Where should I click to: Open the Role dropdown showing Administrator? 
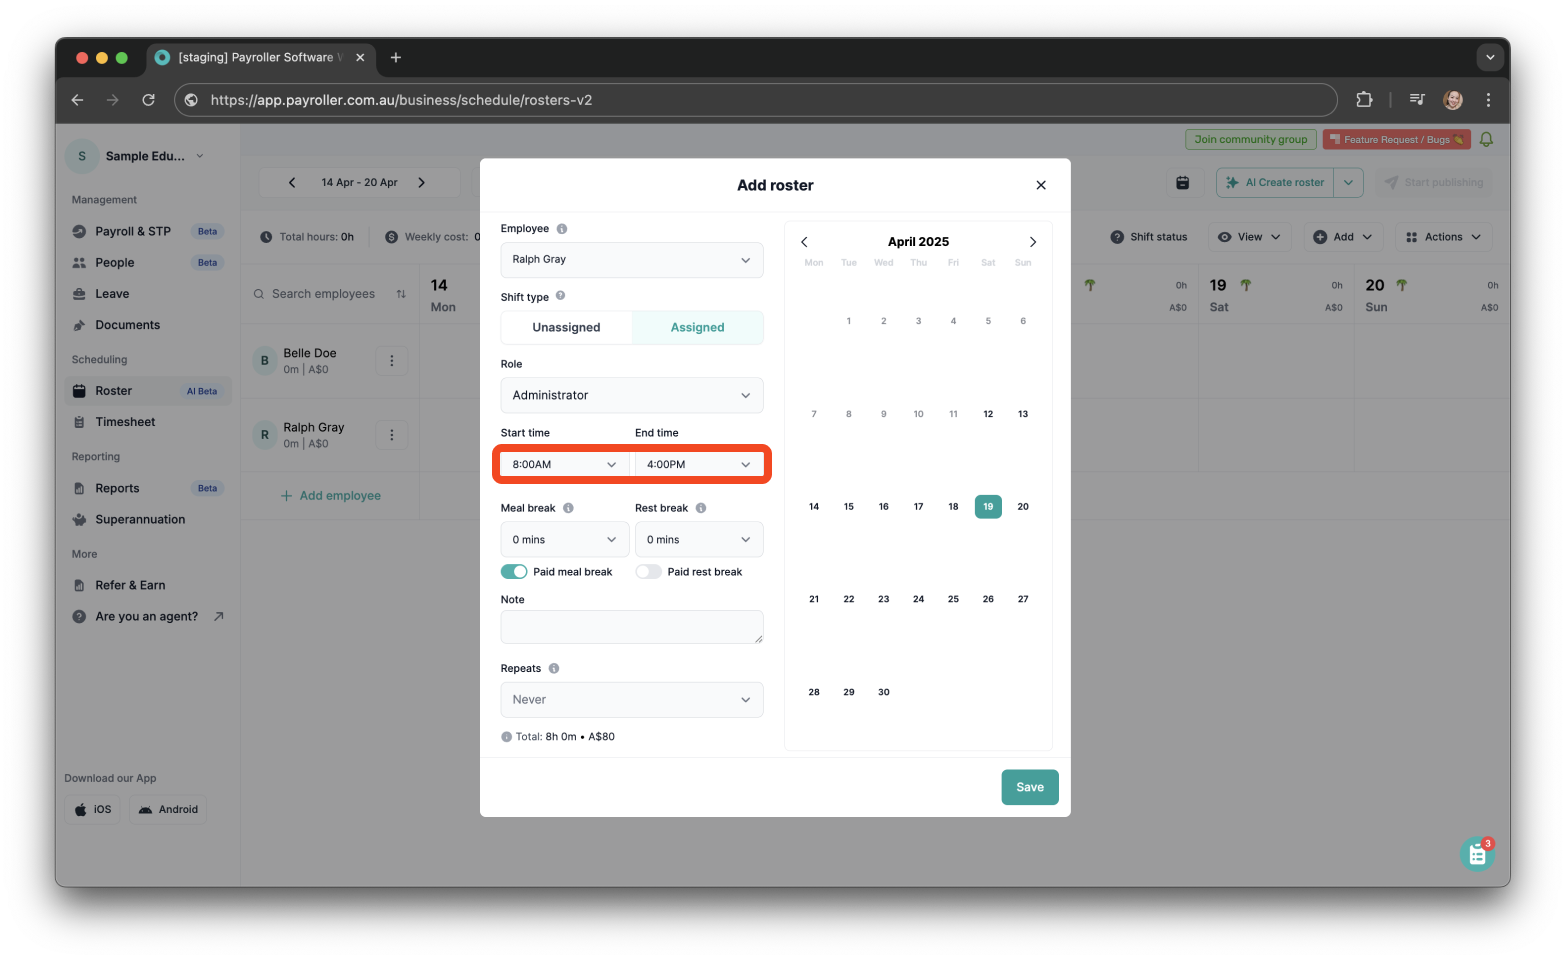coord(631,395)
